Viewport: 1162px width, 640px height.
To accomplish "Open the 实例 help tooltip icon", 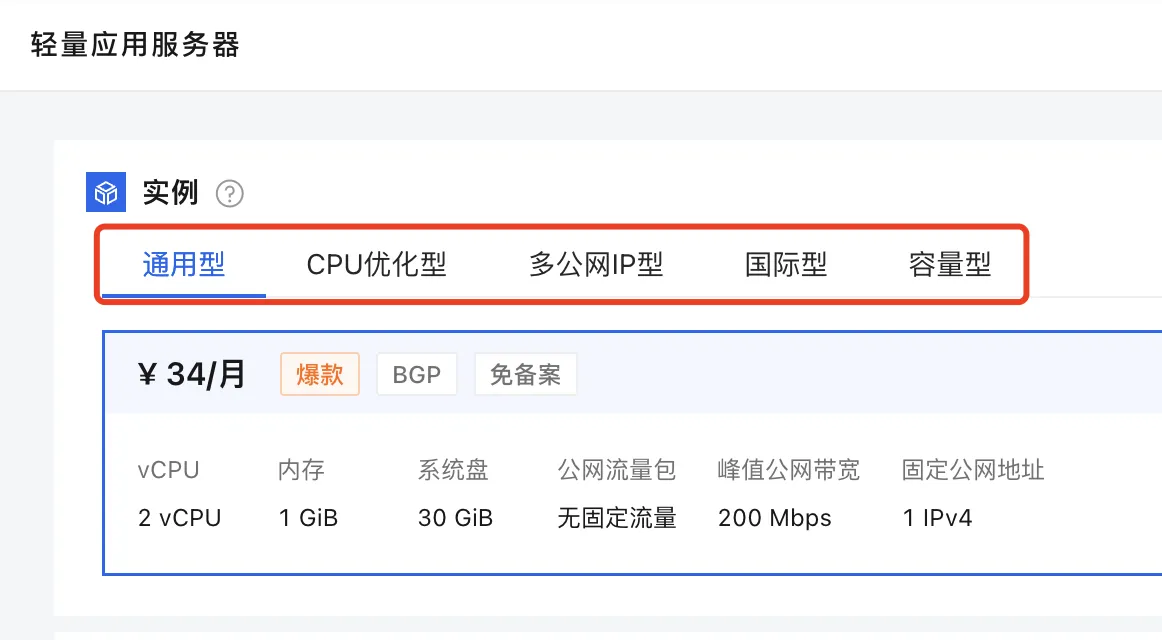I will (x=230, y=192).
